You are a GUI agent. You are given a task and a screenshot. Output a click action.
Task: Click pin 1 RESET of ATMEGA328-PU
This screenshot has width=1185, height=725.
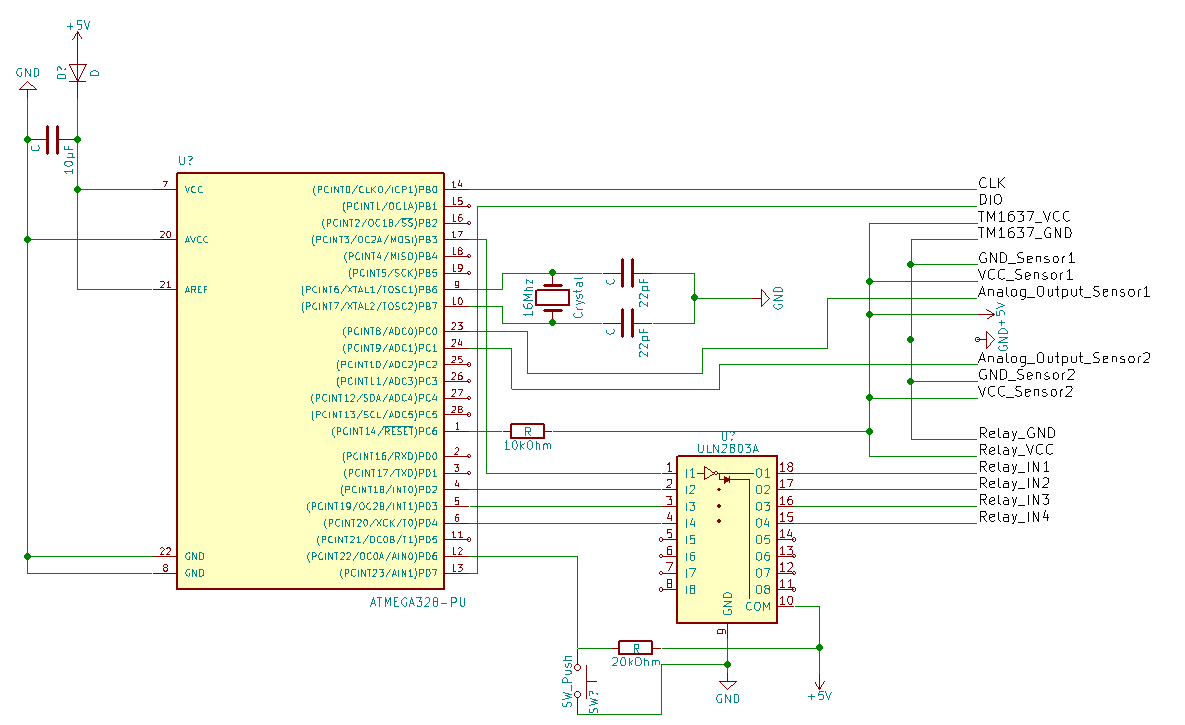tap(458, 430)
